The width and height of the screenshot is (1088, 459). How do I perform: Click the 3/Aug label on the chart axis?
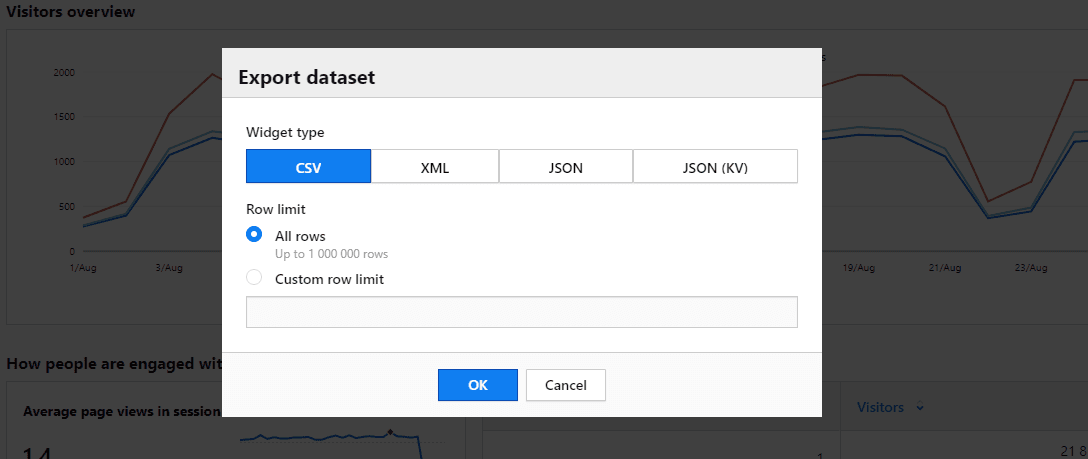point(169,268)
